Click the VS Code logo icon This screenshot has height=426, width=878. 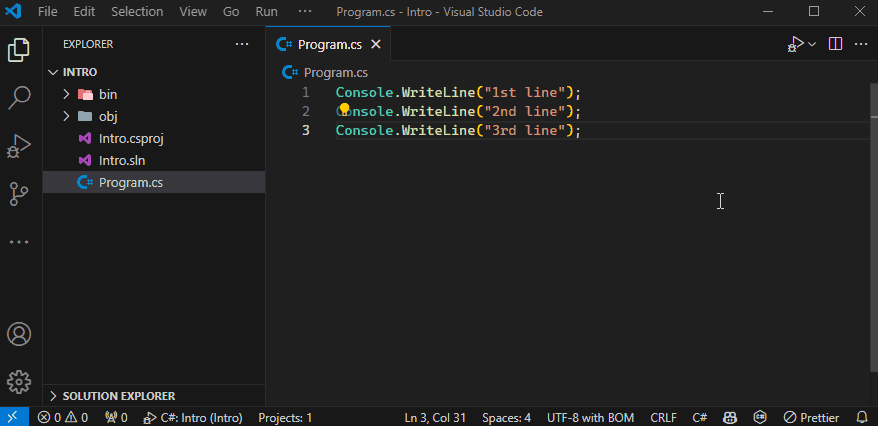[x=13, y=12]
